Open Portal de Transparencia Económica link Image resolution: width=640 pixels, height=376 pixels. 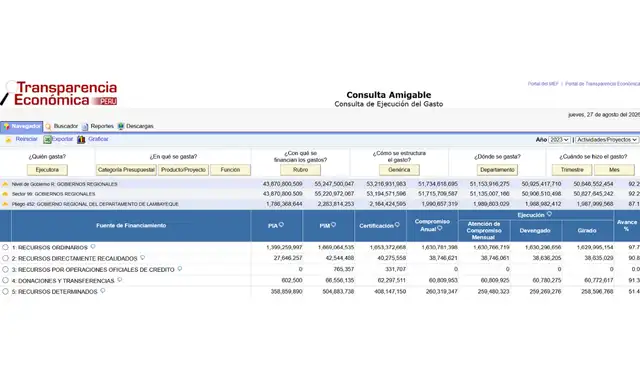tap(602, 84)
